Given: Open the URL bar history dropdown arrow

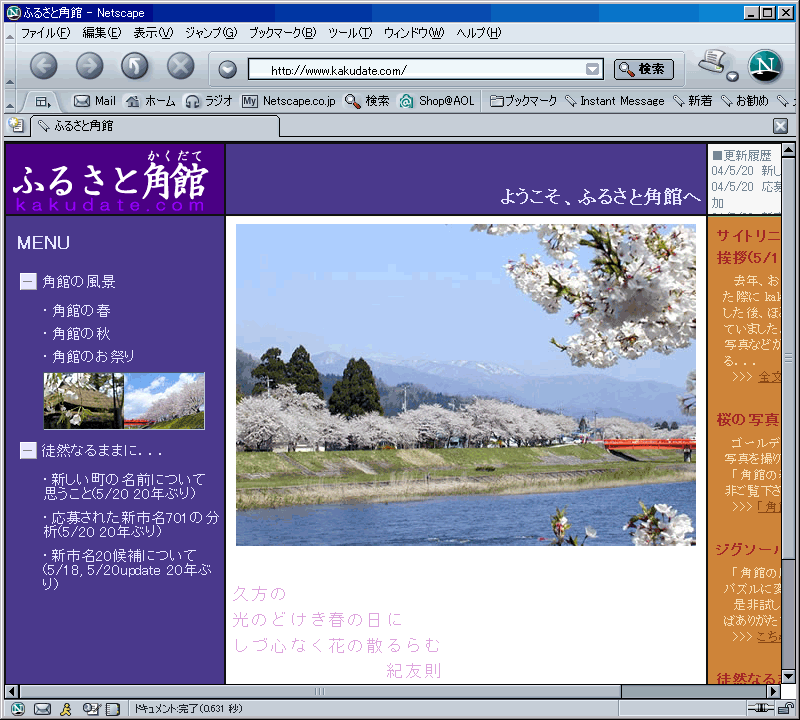Looking at the screenshot, I should pos(592,69).
